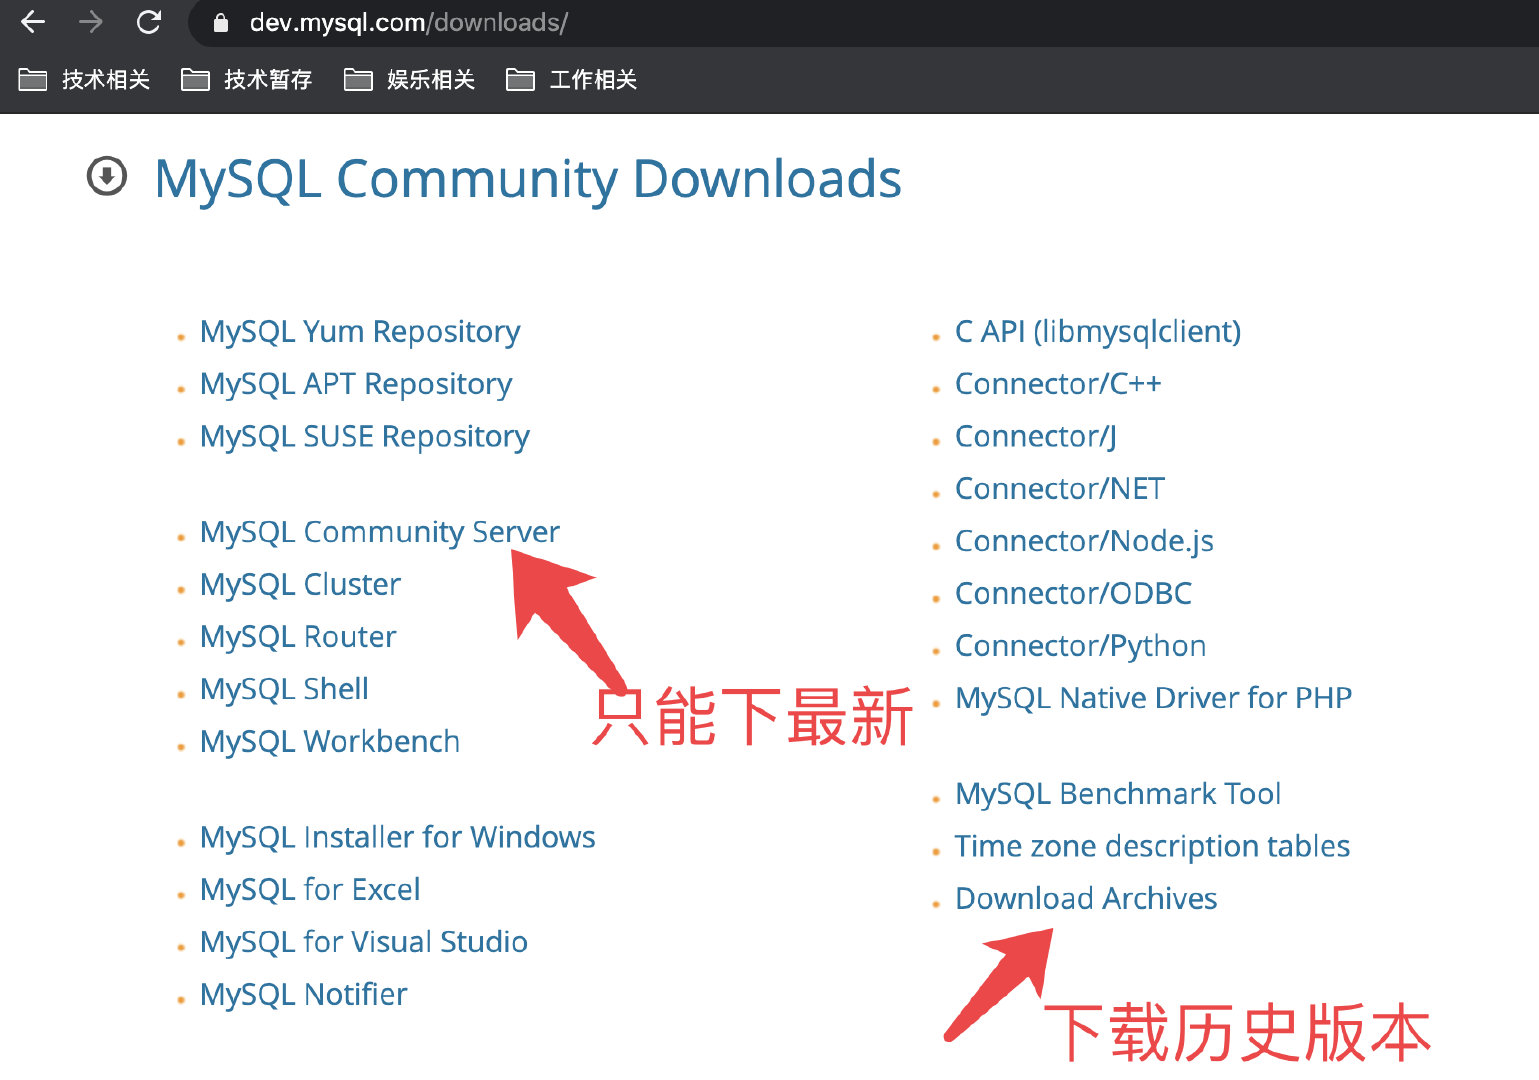Click the browser forward arrow
Viewport: 1539px width, 1080px height.
pos(91,22)
